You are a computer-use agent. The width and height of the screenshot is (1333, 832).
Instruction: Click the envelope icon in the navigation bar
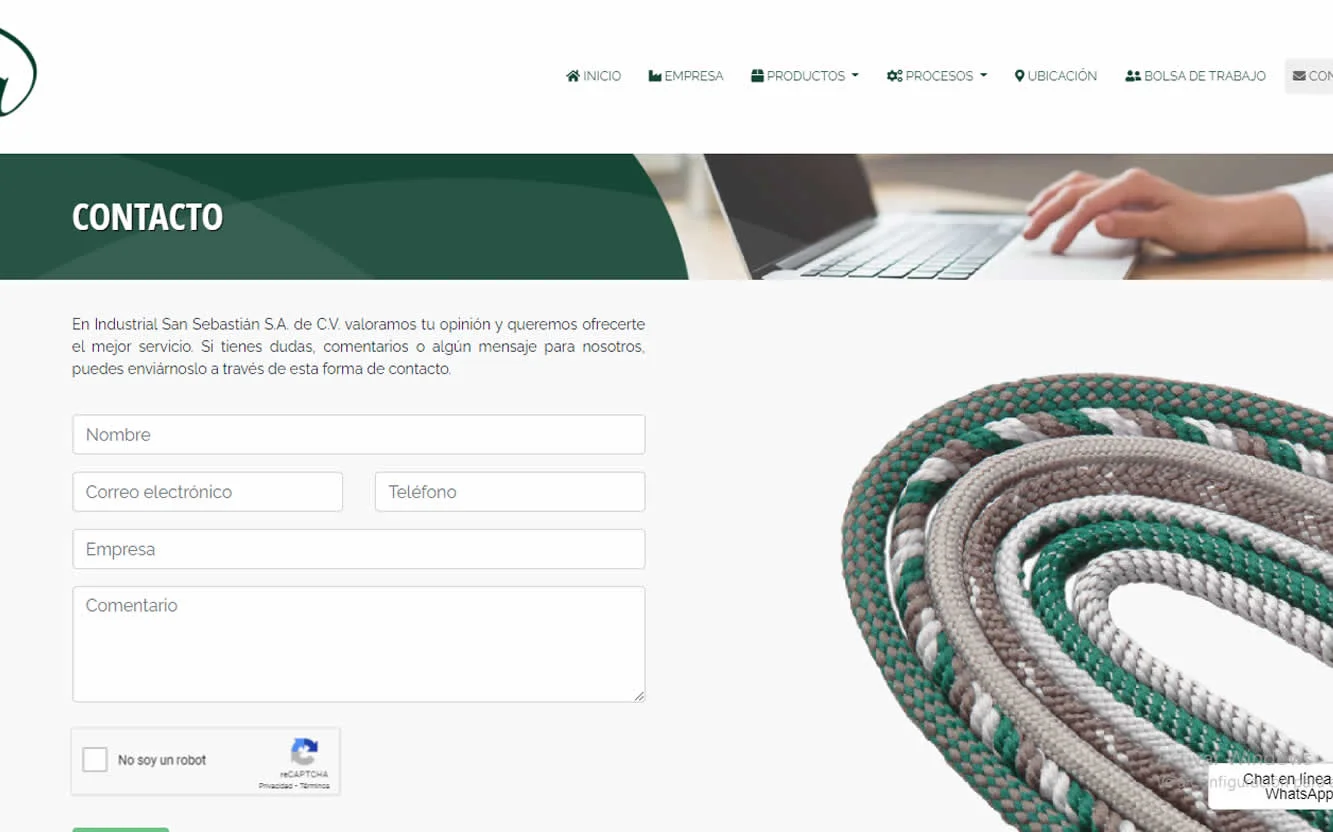pyautogui.click(x=1299, y=76)
